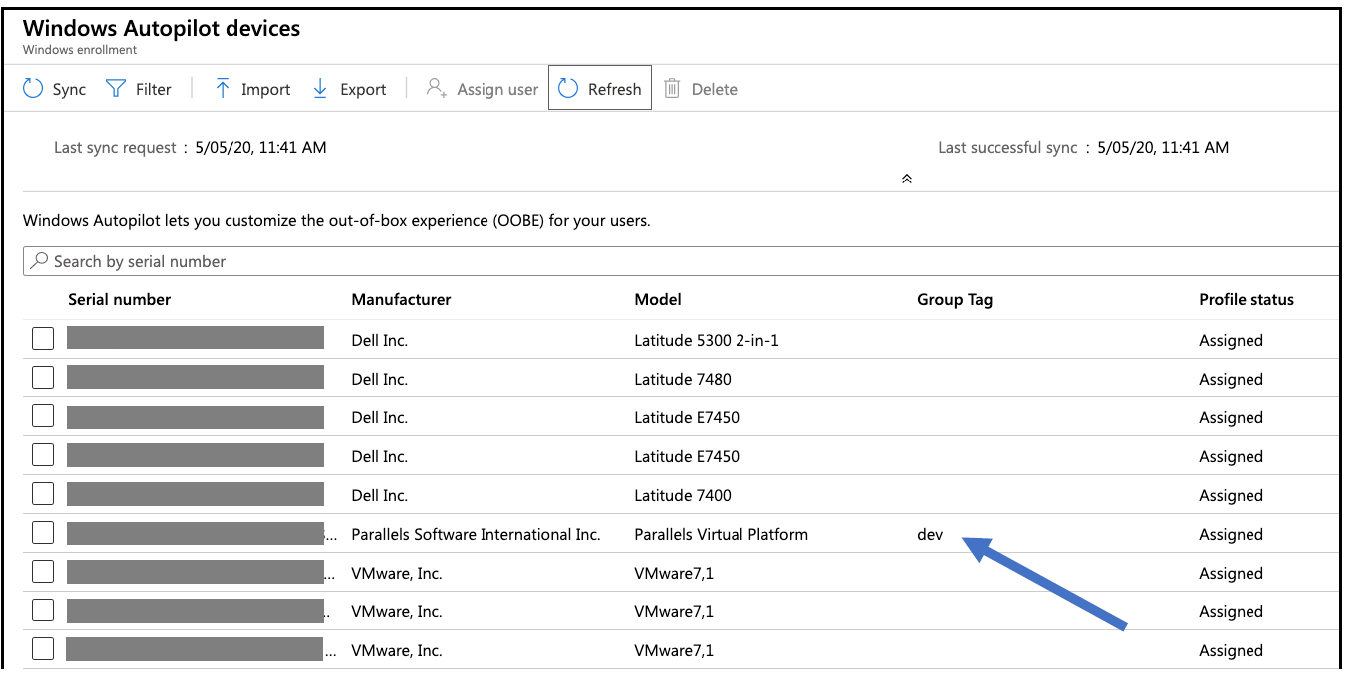Click the Filter toolbar label
Screen dimensions: 1358x681
click(x=154, y=89)
